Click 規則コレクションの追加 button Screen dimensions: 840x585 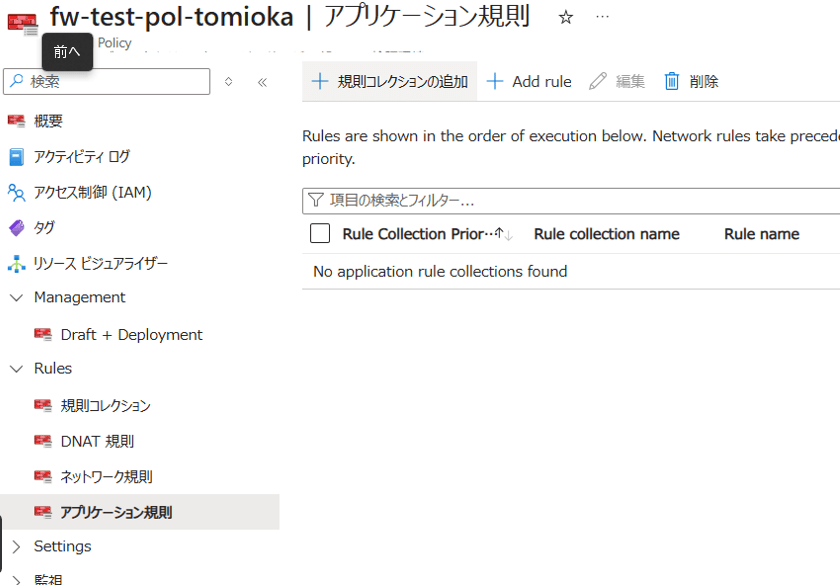[x=389, y=81]
